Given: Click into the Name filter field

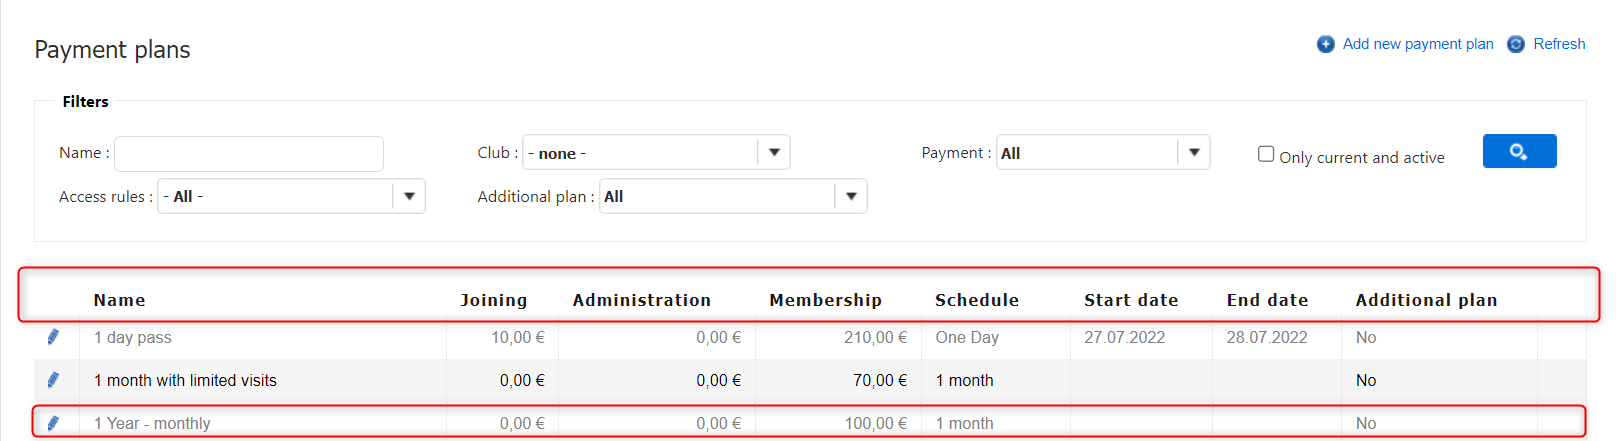Looking at the screenshot, I should tap(249, 154).
